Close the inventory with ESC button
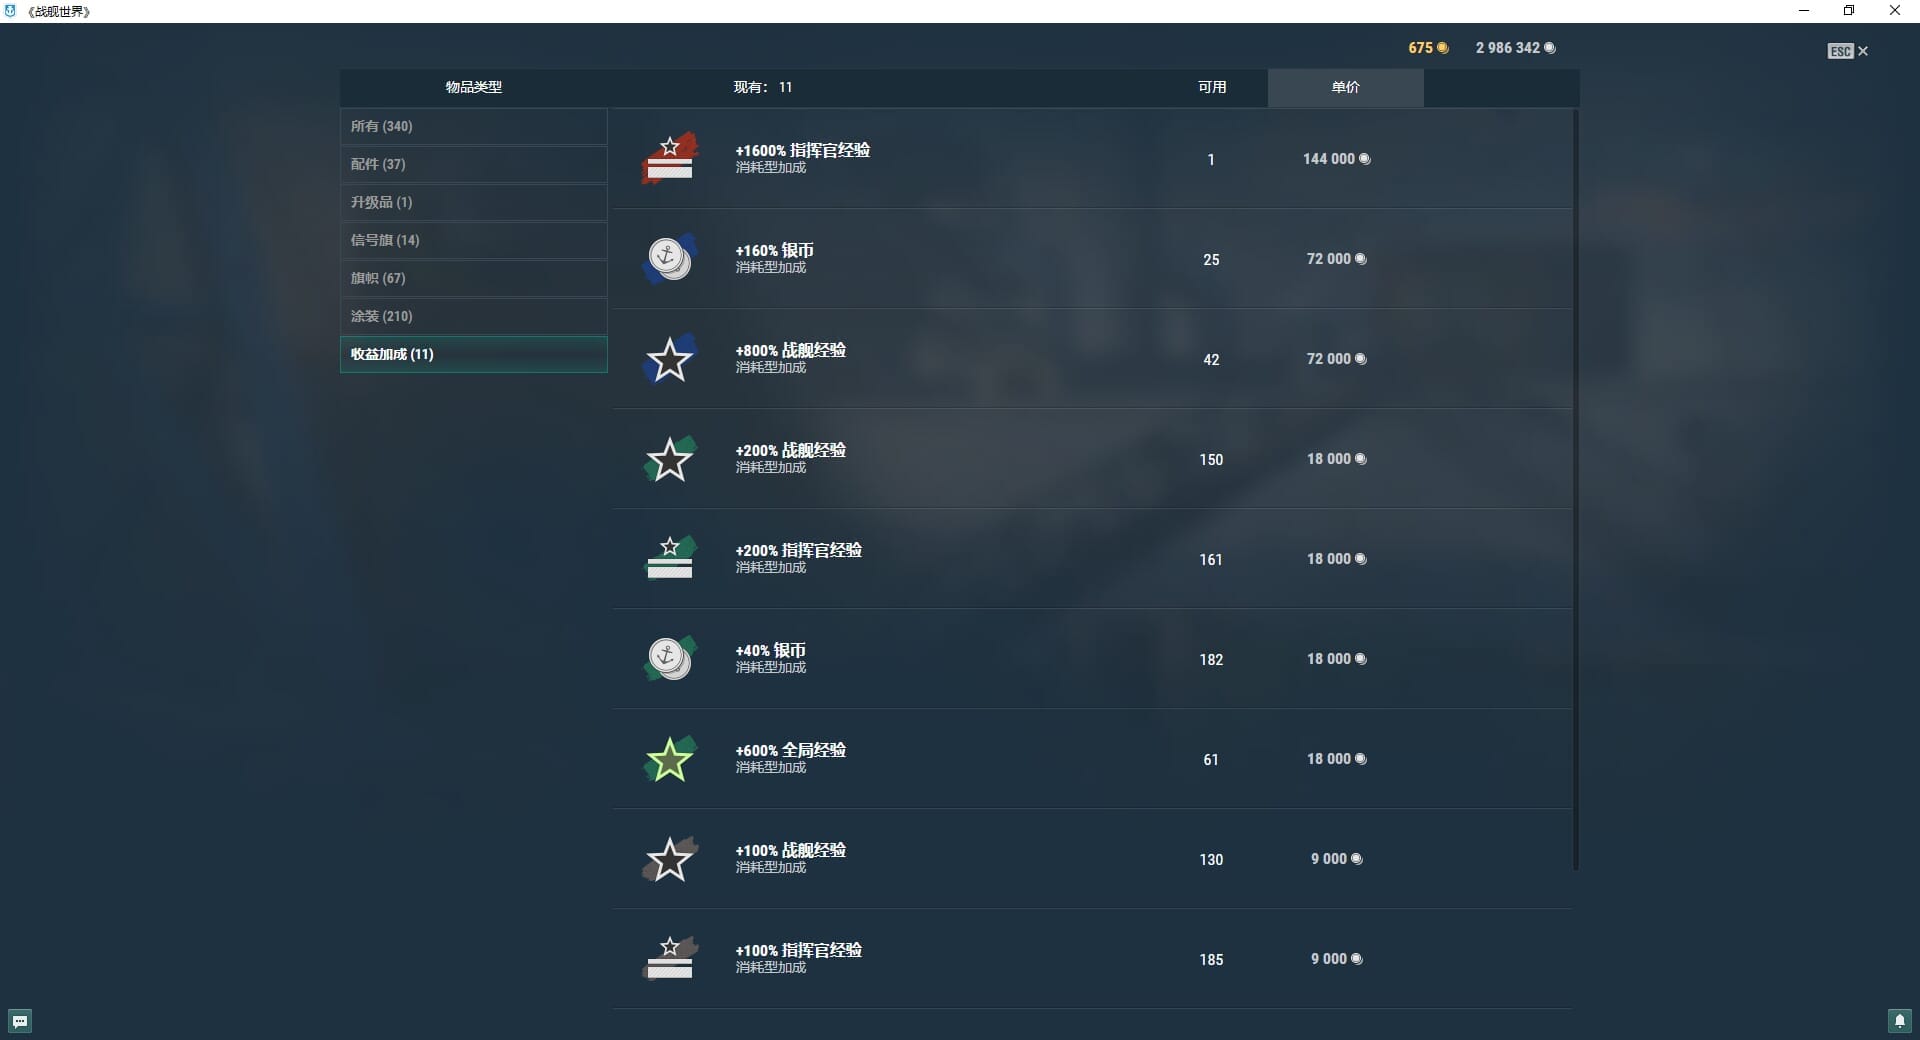The height and width of the screenshot is (1040, 1920). pos(1847,51)
